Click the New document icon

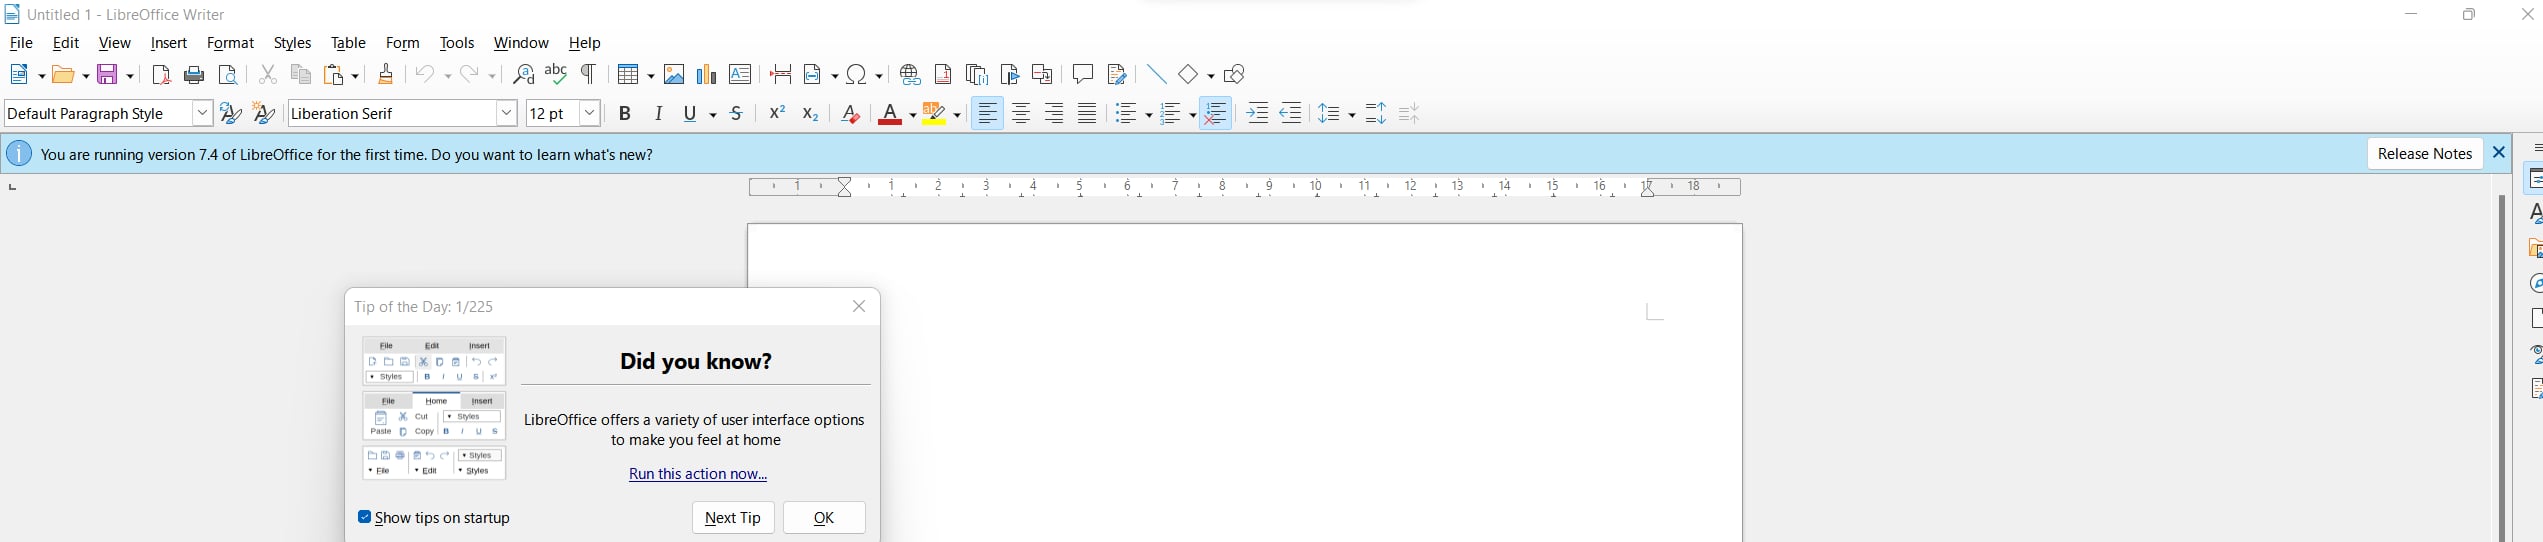20,75
